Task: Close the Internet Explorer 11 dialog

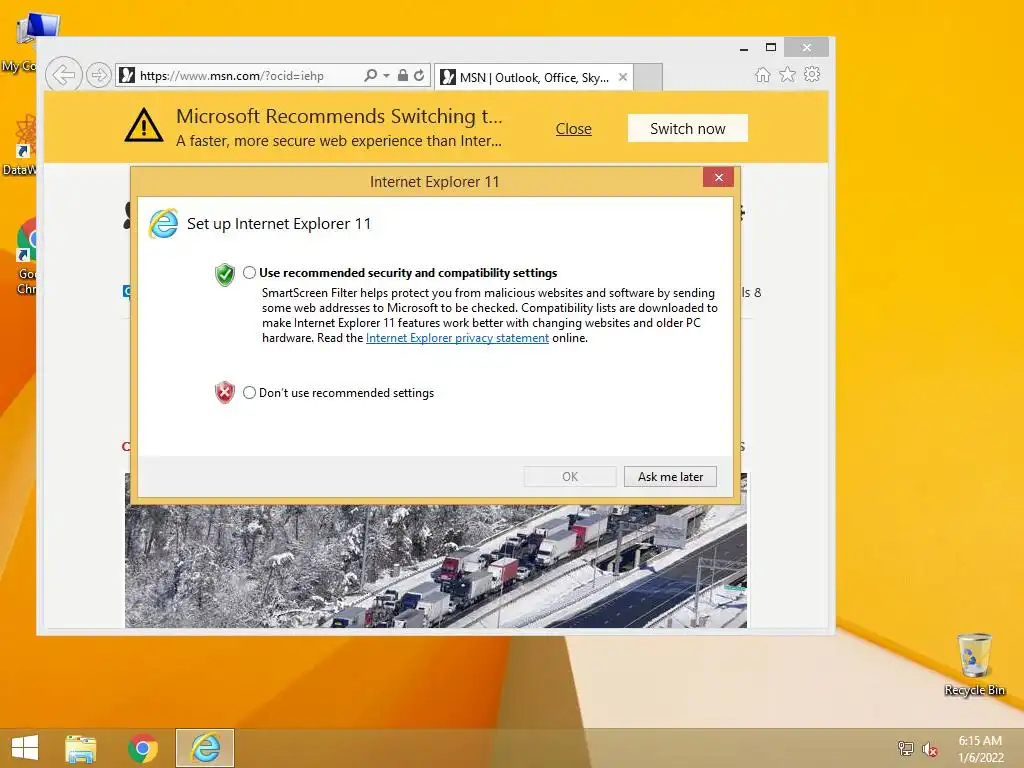Action: click(718, 178)
